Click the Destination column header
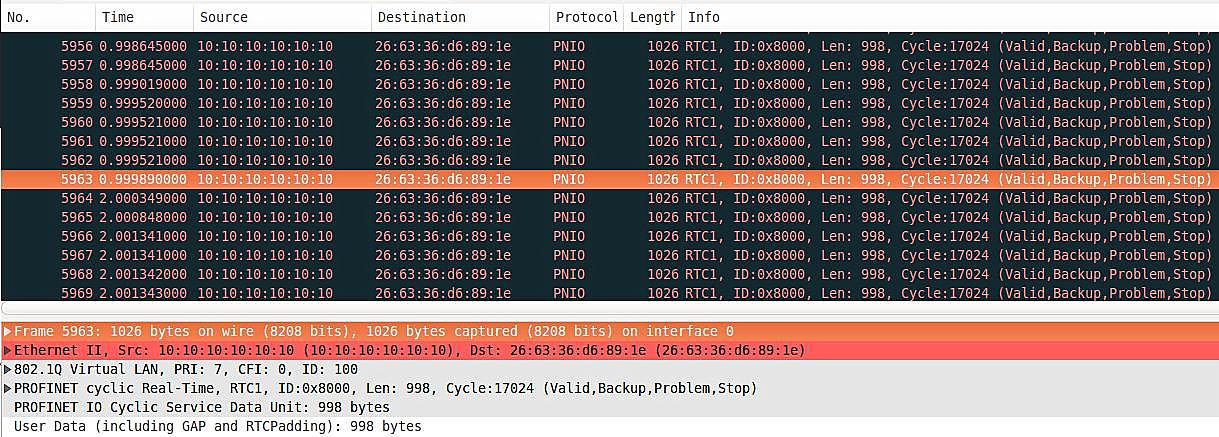Image resolution: width=1219 pixels, height=437 pixels. click(458, 17)
